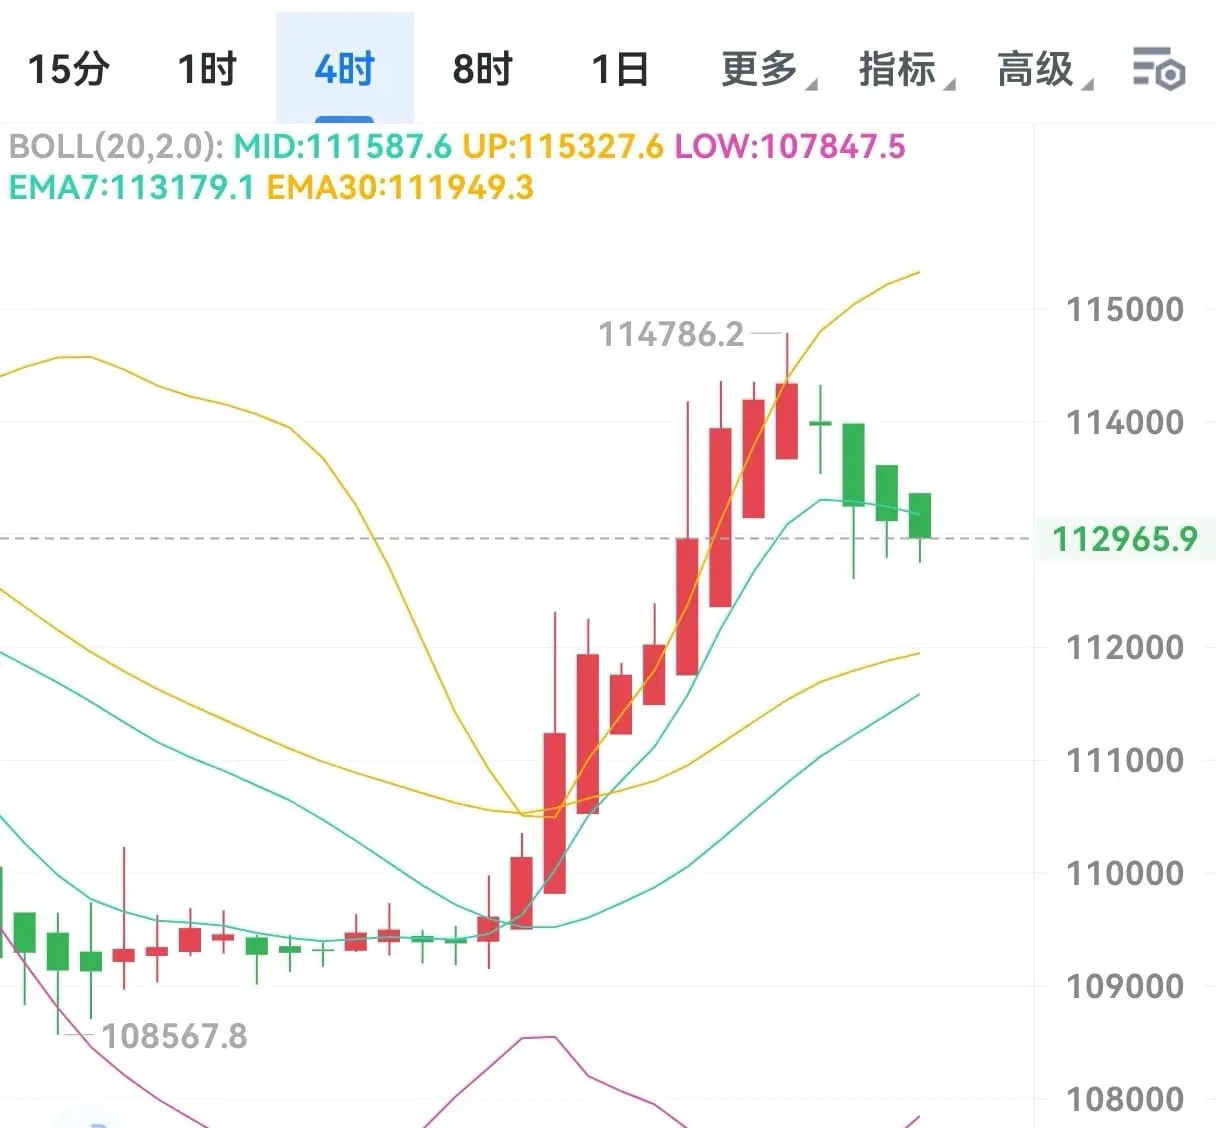The height and width of the screenshot is (1128, 1216).
Task: Open chart settings gear icon
Action: [1159, 69]
